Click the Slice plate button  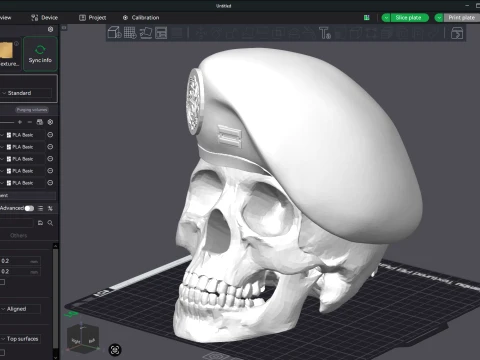pos(409,18)
